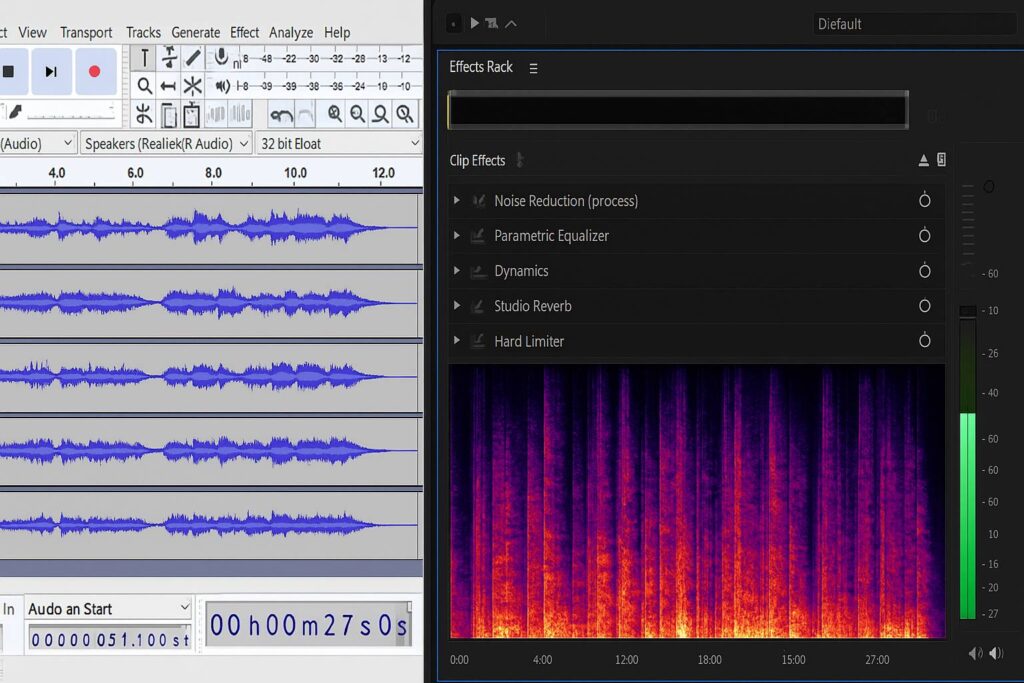The height and width of the screenshot is (683, 1024).
Task: Select the Time Shift arrow tool
Action: [169, 86]
